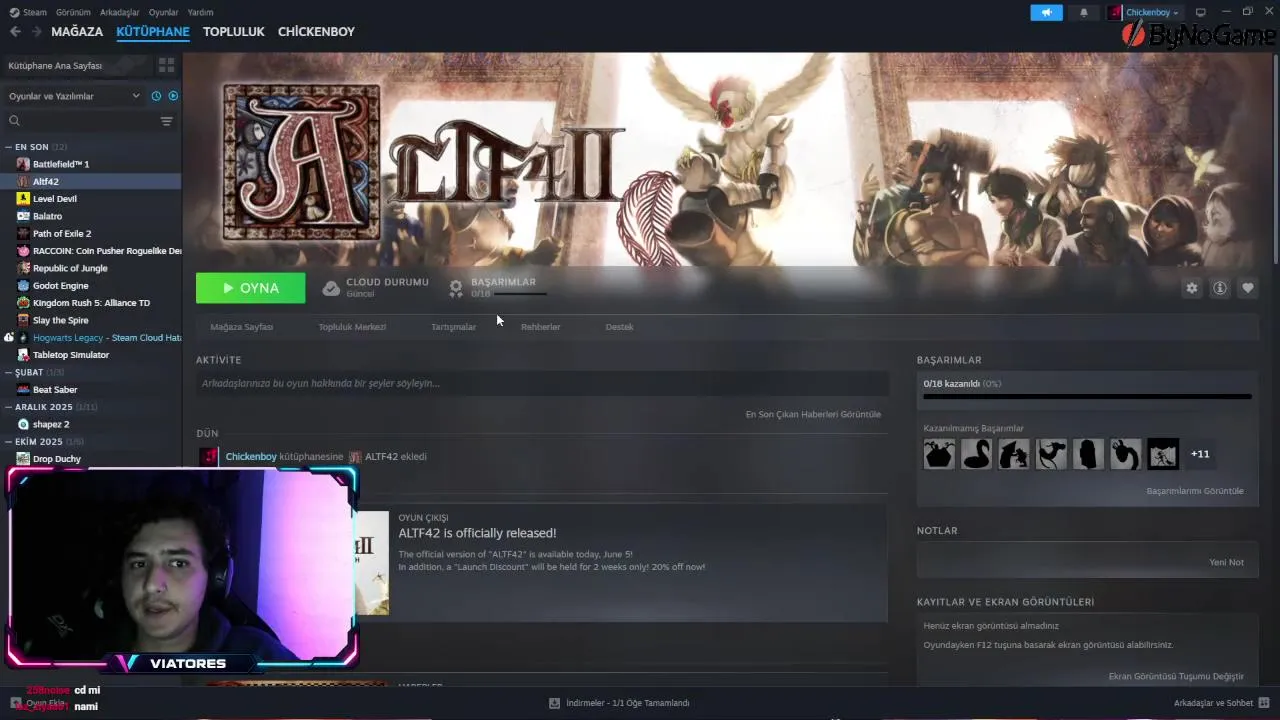Open the CHİCKENBOY profile tab
The width and height of the screenshot is (1280, 720).
316,32
